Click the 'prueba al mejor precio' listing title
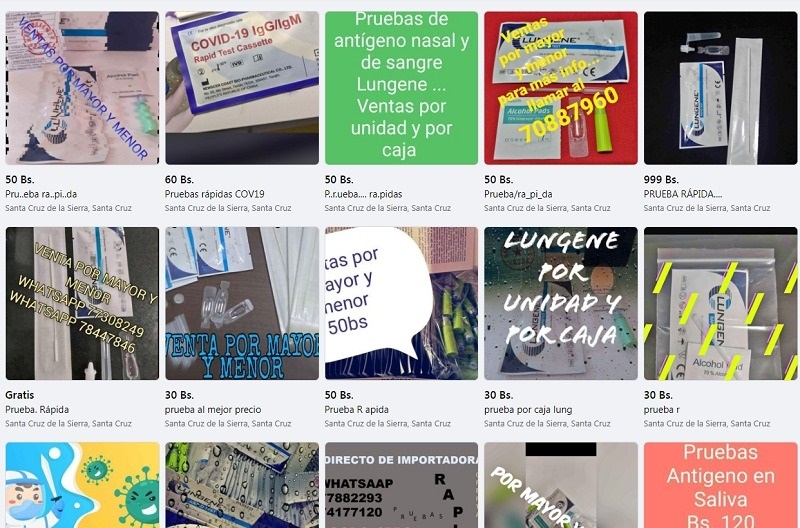This screenshot has width=800, height=528. pyautogui.click(x=213, y=409)
